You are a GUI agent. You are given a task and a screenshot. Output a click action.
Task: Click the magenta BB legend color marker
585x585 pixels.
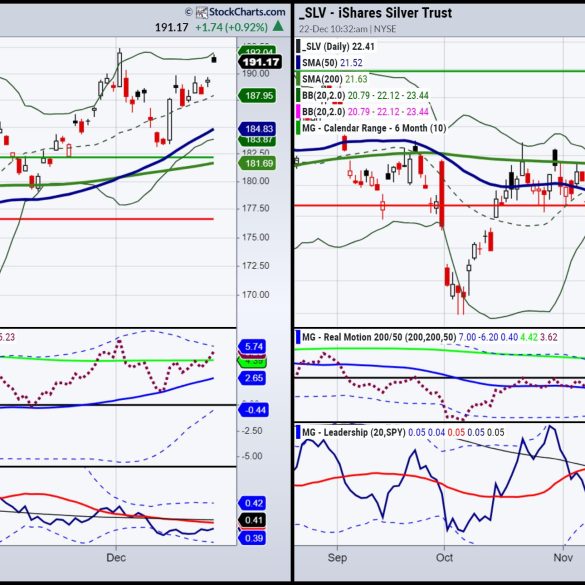(x=298, y=112)
